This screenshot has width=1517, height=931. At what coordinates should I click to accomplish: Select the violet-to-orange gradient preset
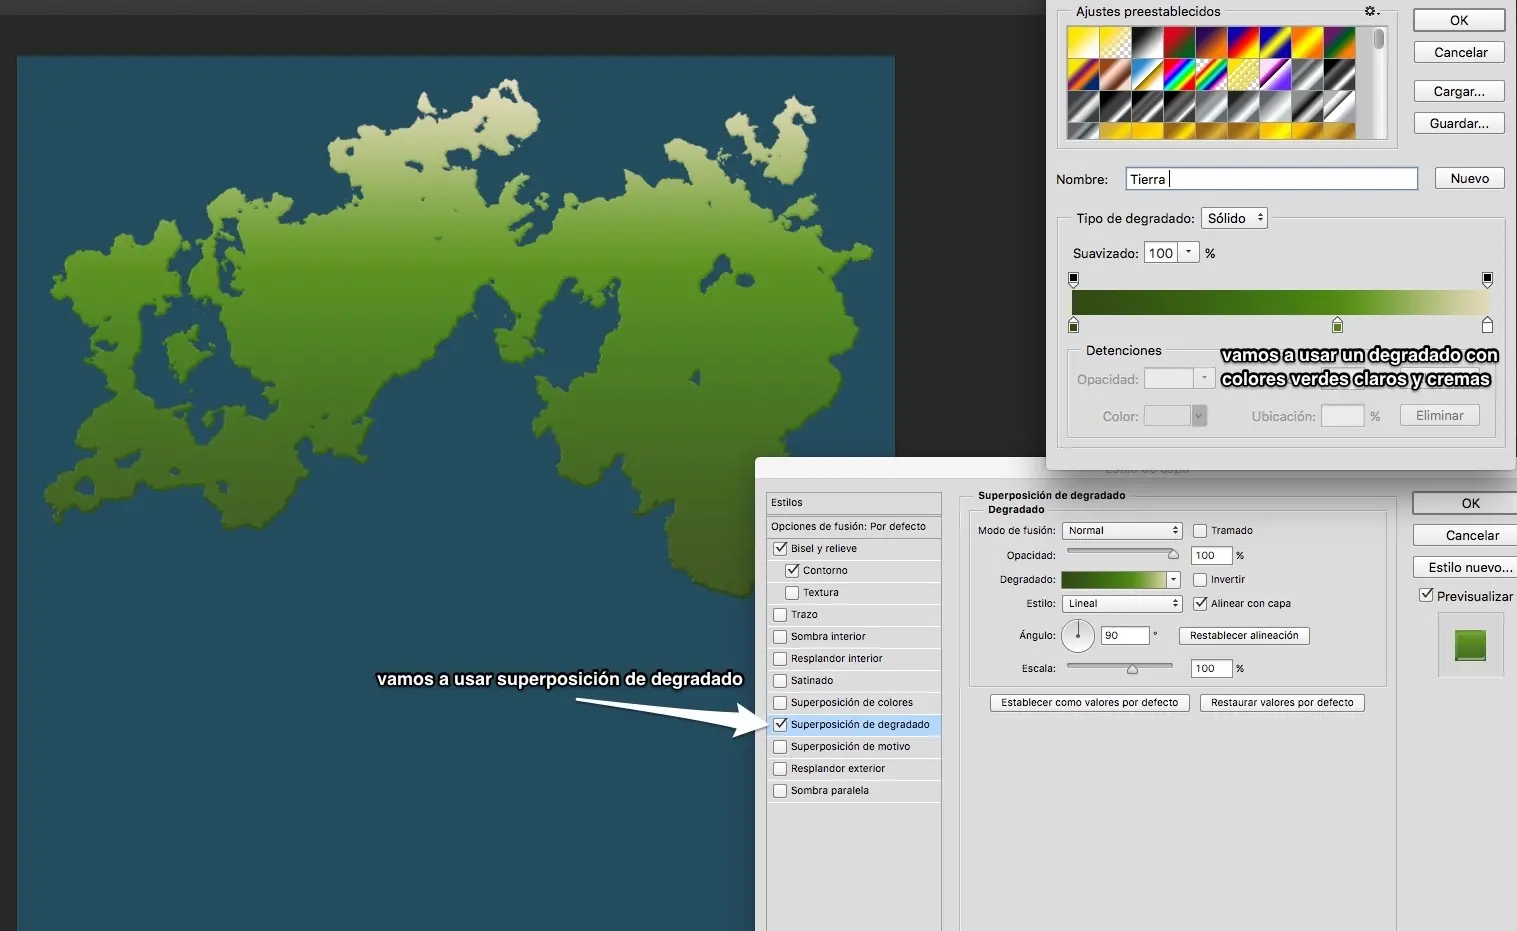[1211, 42]
